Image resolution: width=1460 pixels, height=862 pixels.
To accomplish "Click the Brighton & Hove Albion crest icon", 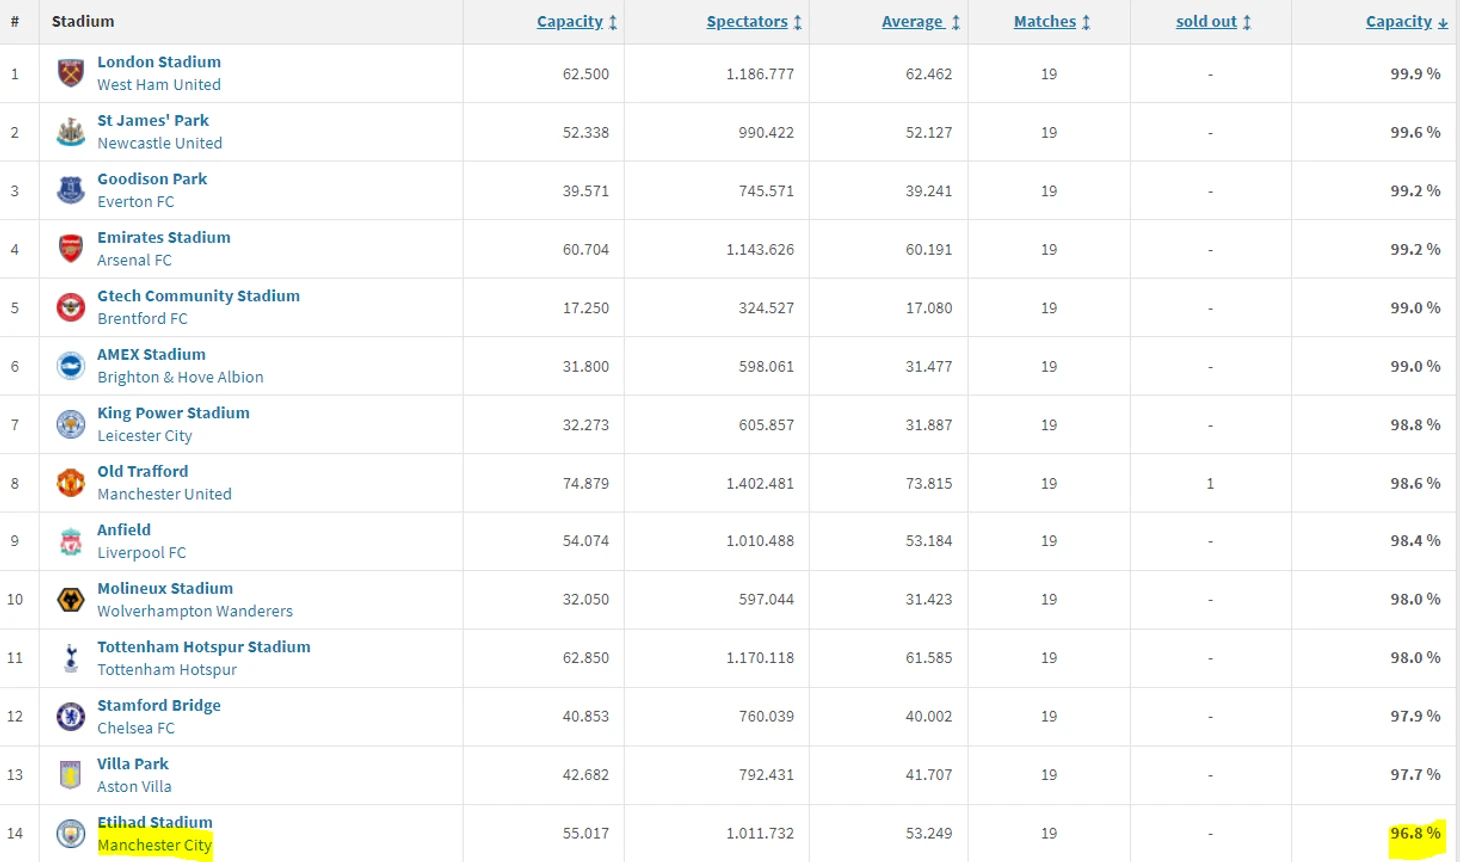I will (70, 366).
